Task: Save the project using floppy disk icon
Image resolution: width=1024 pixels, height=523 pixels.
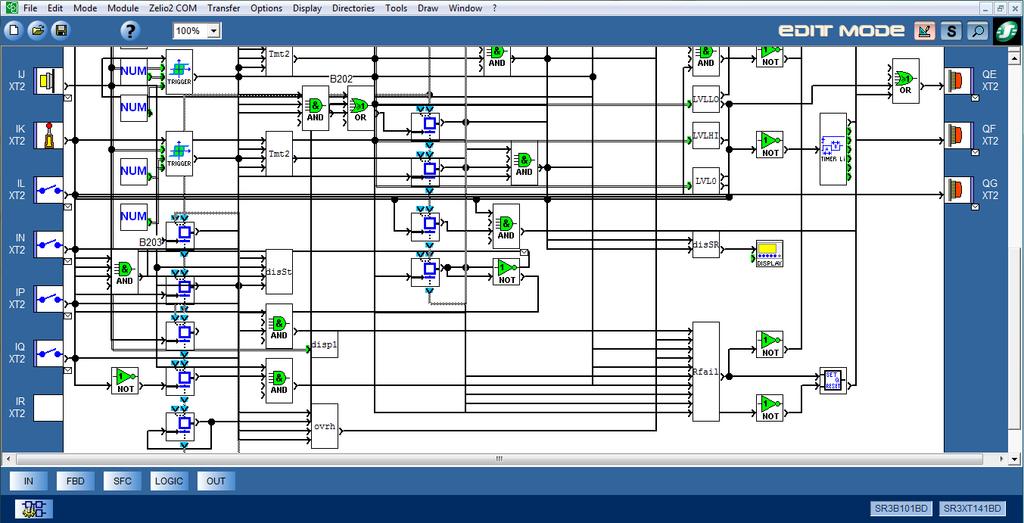Action: pyautogui.click(x=61, y=31)
